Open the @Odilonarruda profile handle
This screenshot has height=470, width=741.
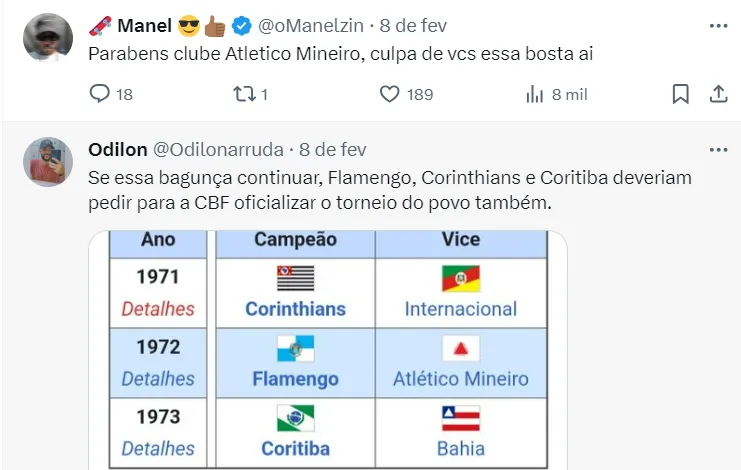217,150
